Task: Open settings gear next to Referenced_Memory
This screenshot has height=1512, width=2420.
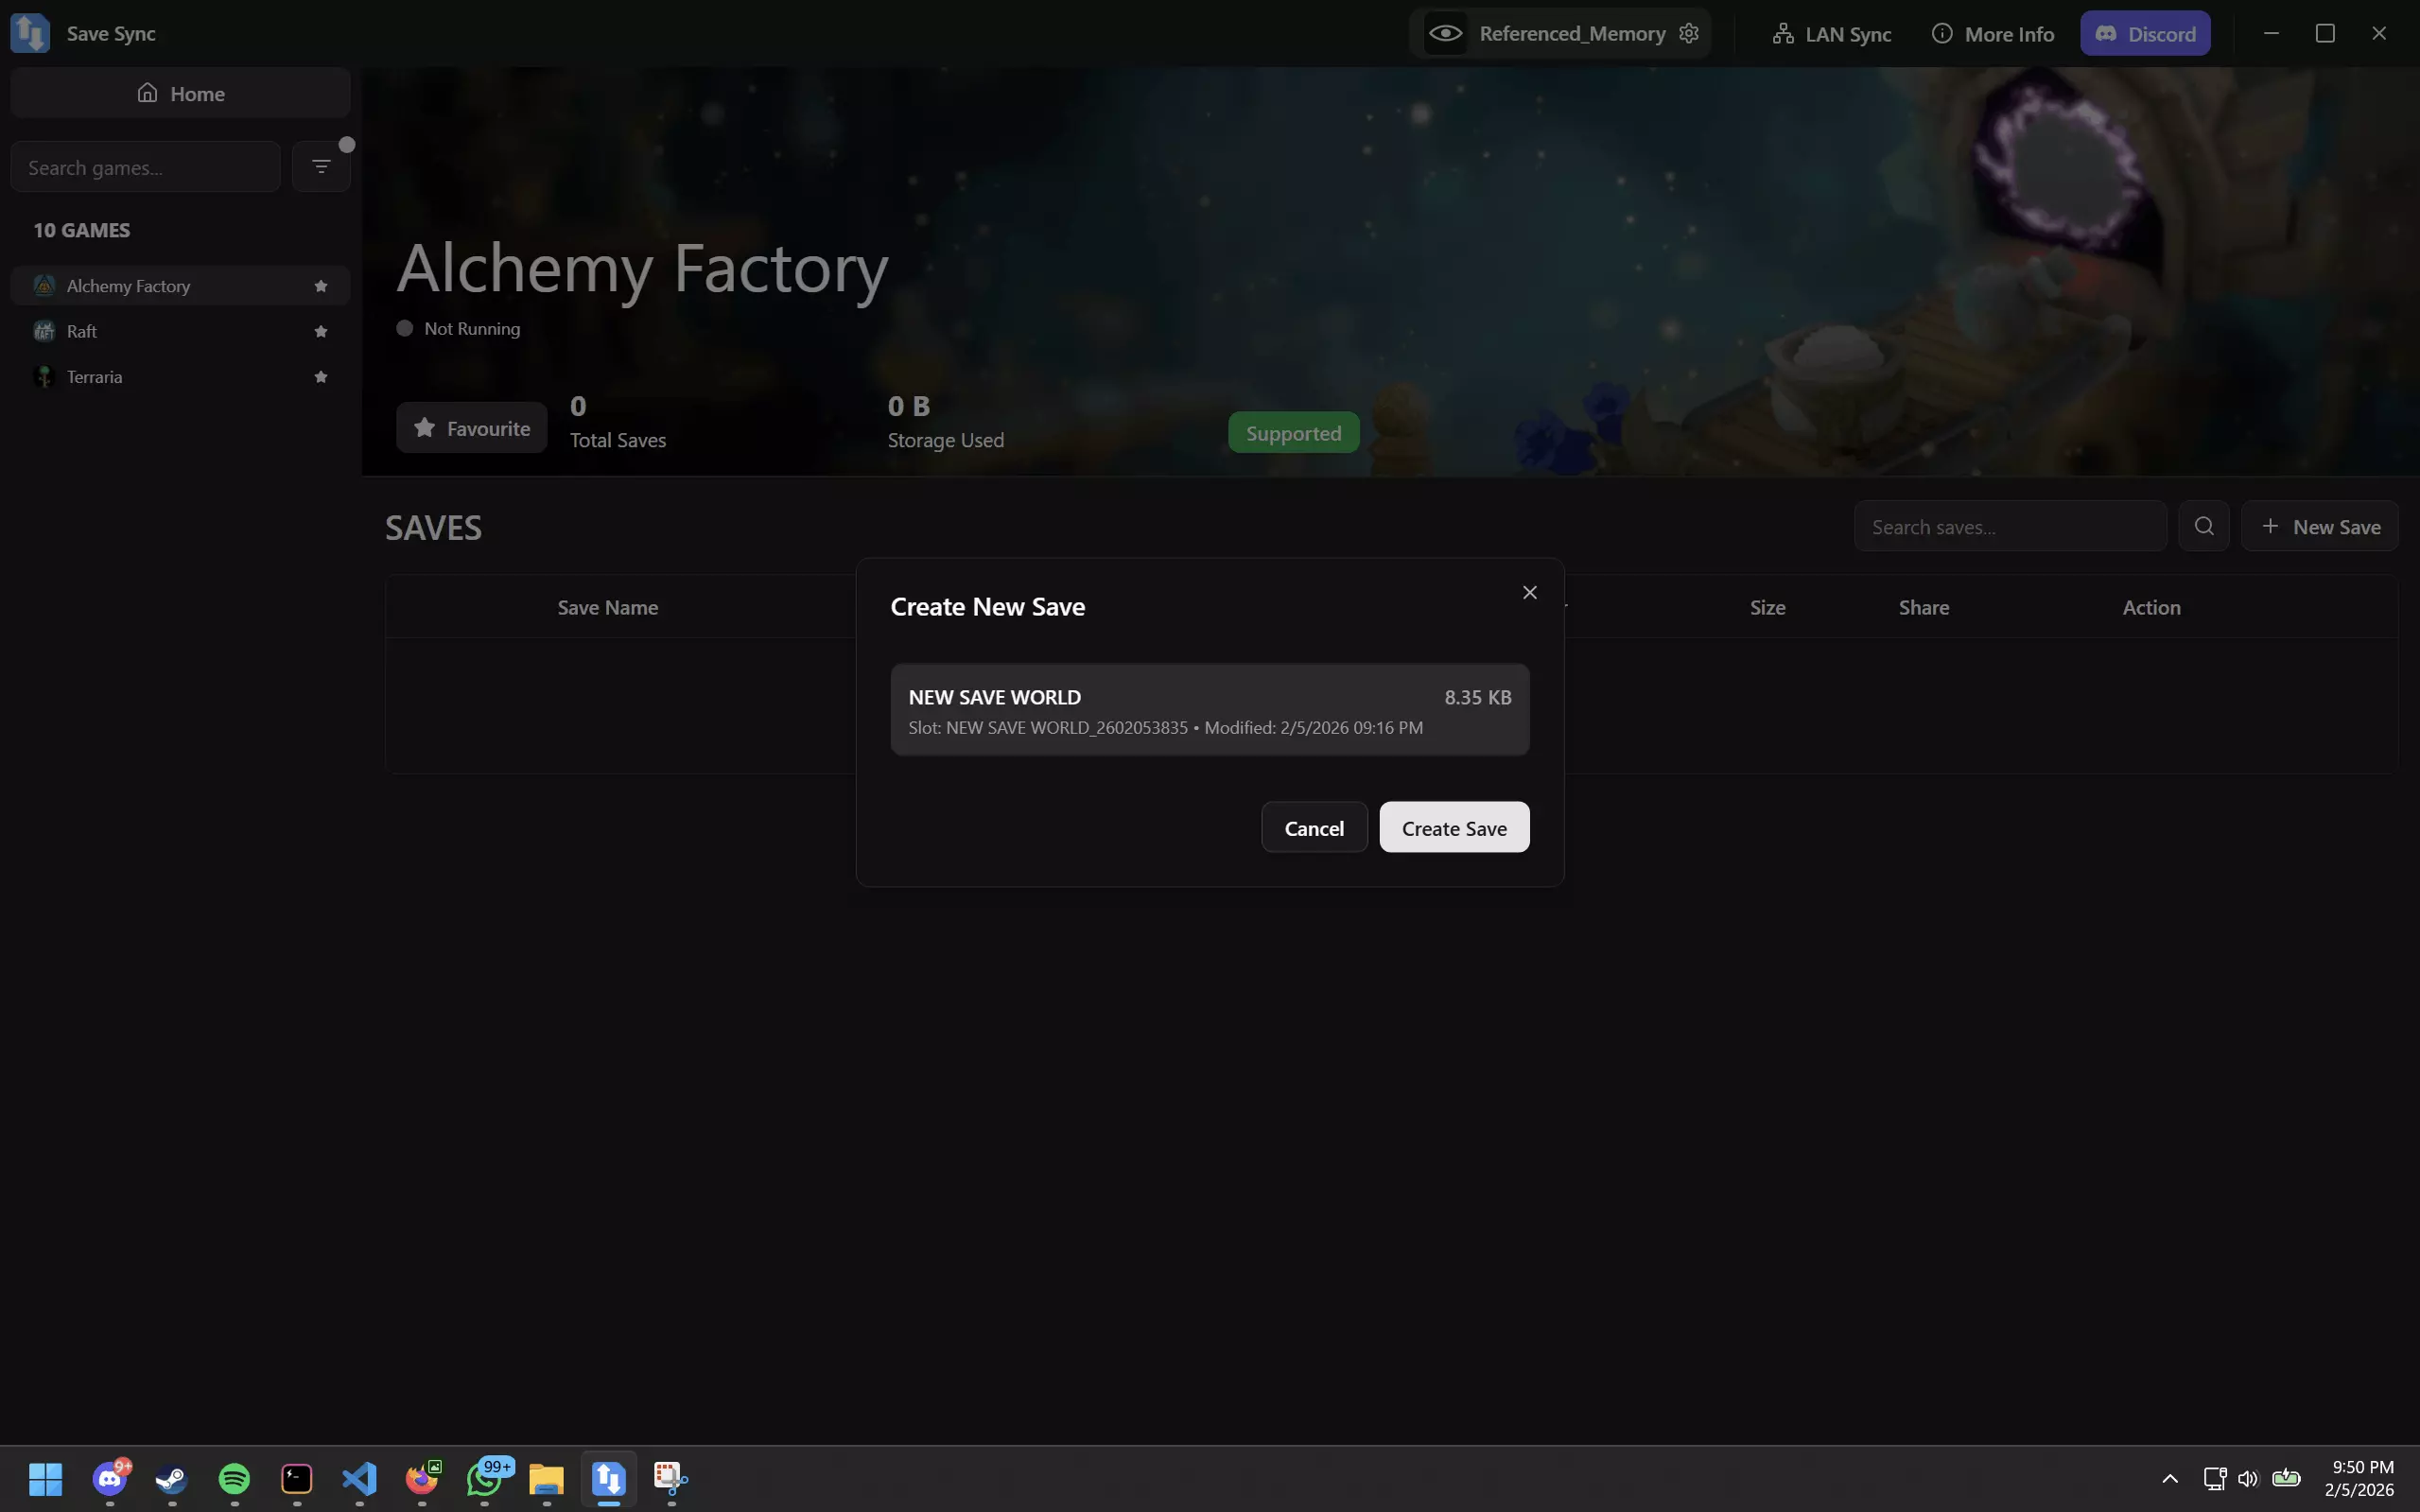Action: point(1689,33)
